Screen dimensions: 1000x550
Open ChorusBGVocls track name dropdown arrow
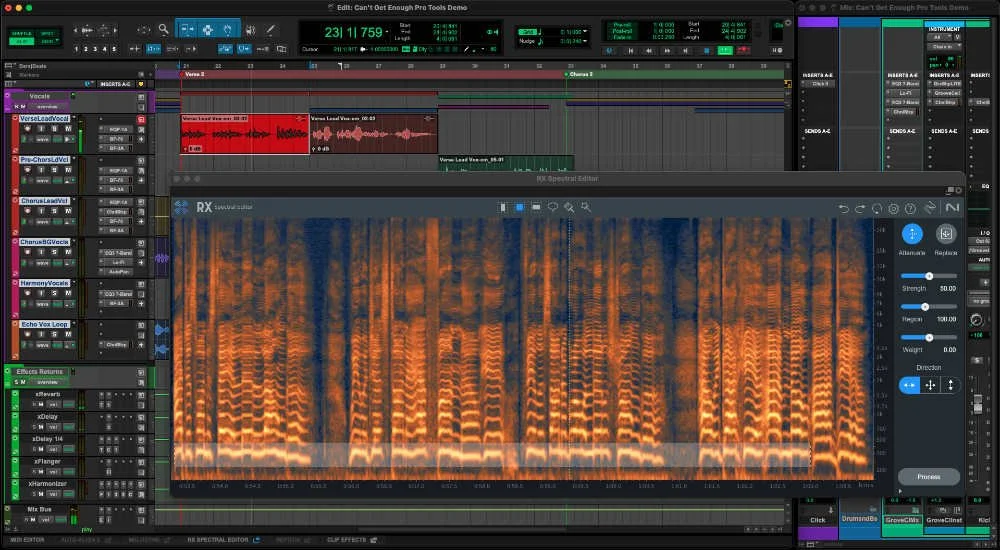[x=74, y=242]
